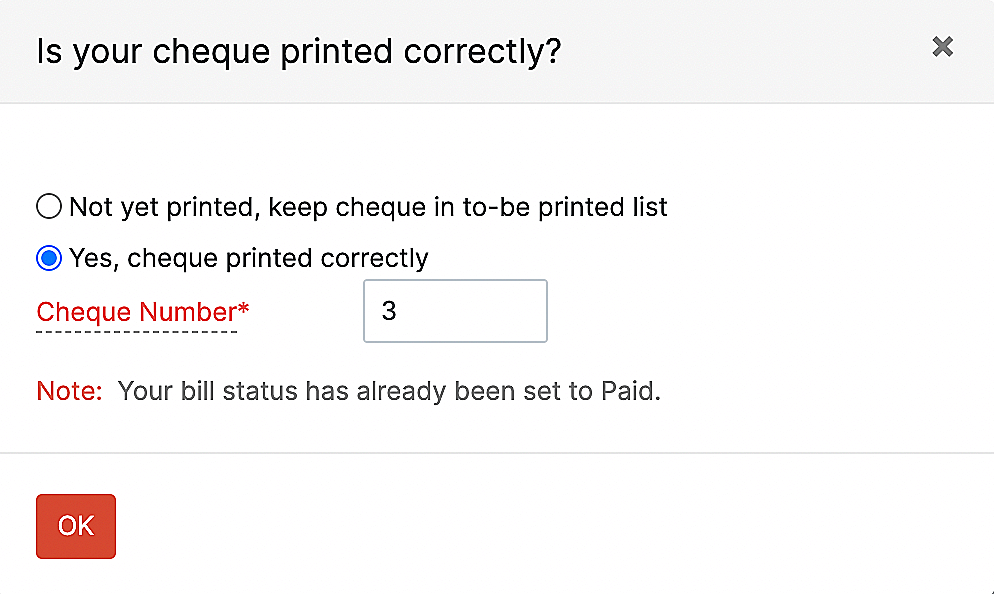Click the dotted underline below Cheque Number
This screenshot has width=994, height=594.
click(136, 331)
